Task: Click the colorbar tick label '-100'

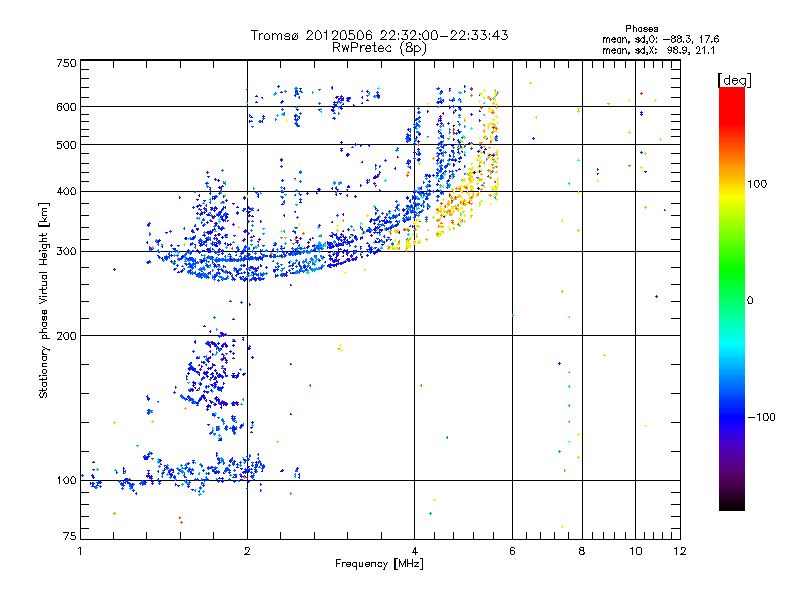Action: pos(762,417)
